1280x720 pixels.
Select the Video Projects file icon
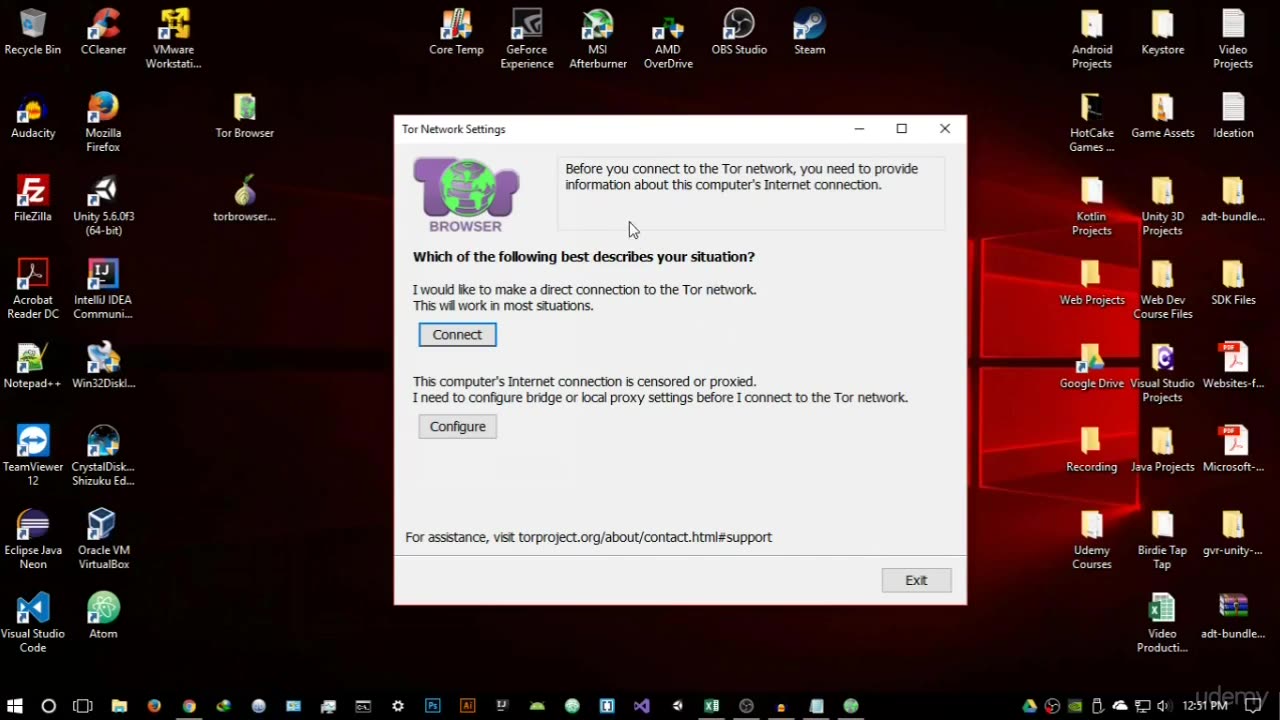[x=1233, y=39]
